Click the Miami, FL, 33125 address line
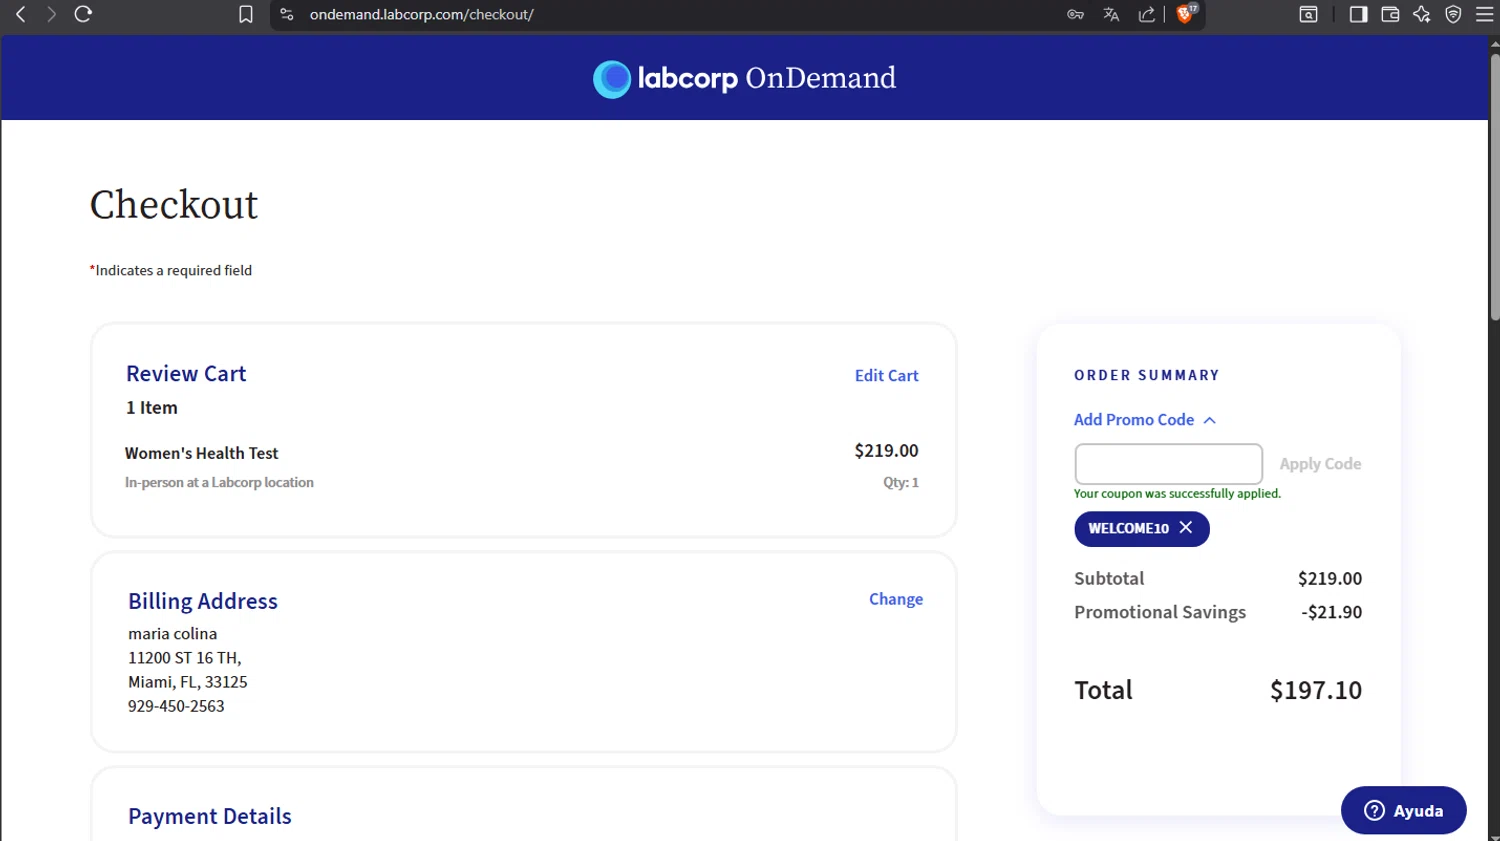This screenshot has height=841, width=1500. point(188,682)
